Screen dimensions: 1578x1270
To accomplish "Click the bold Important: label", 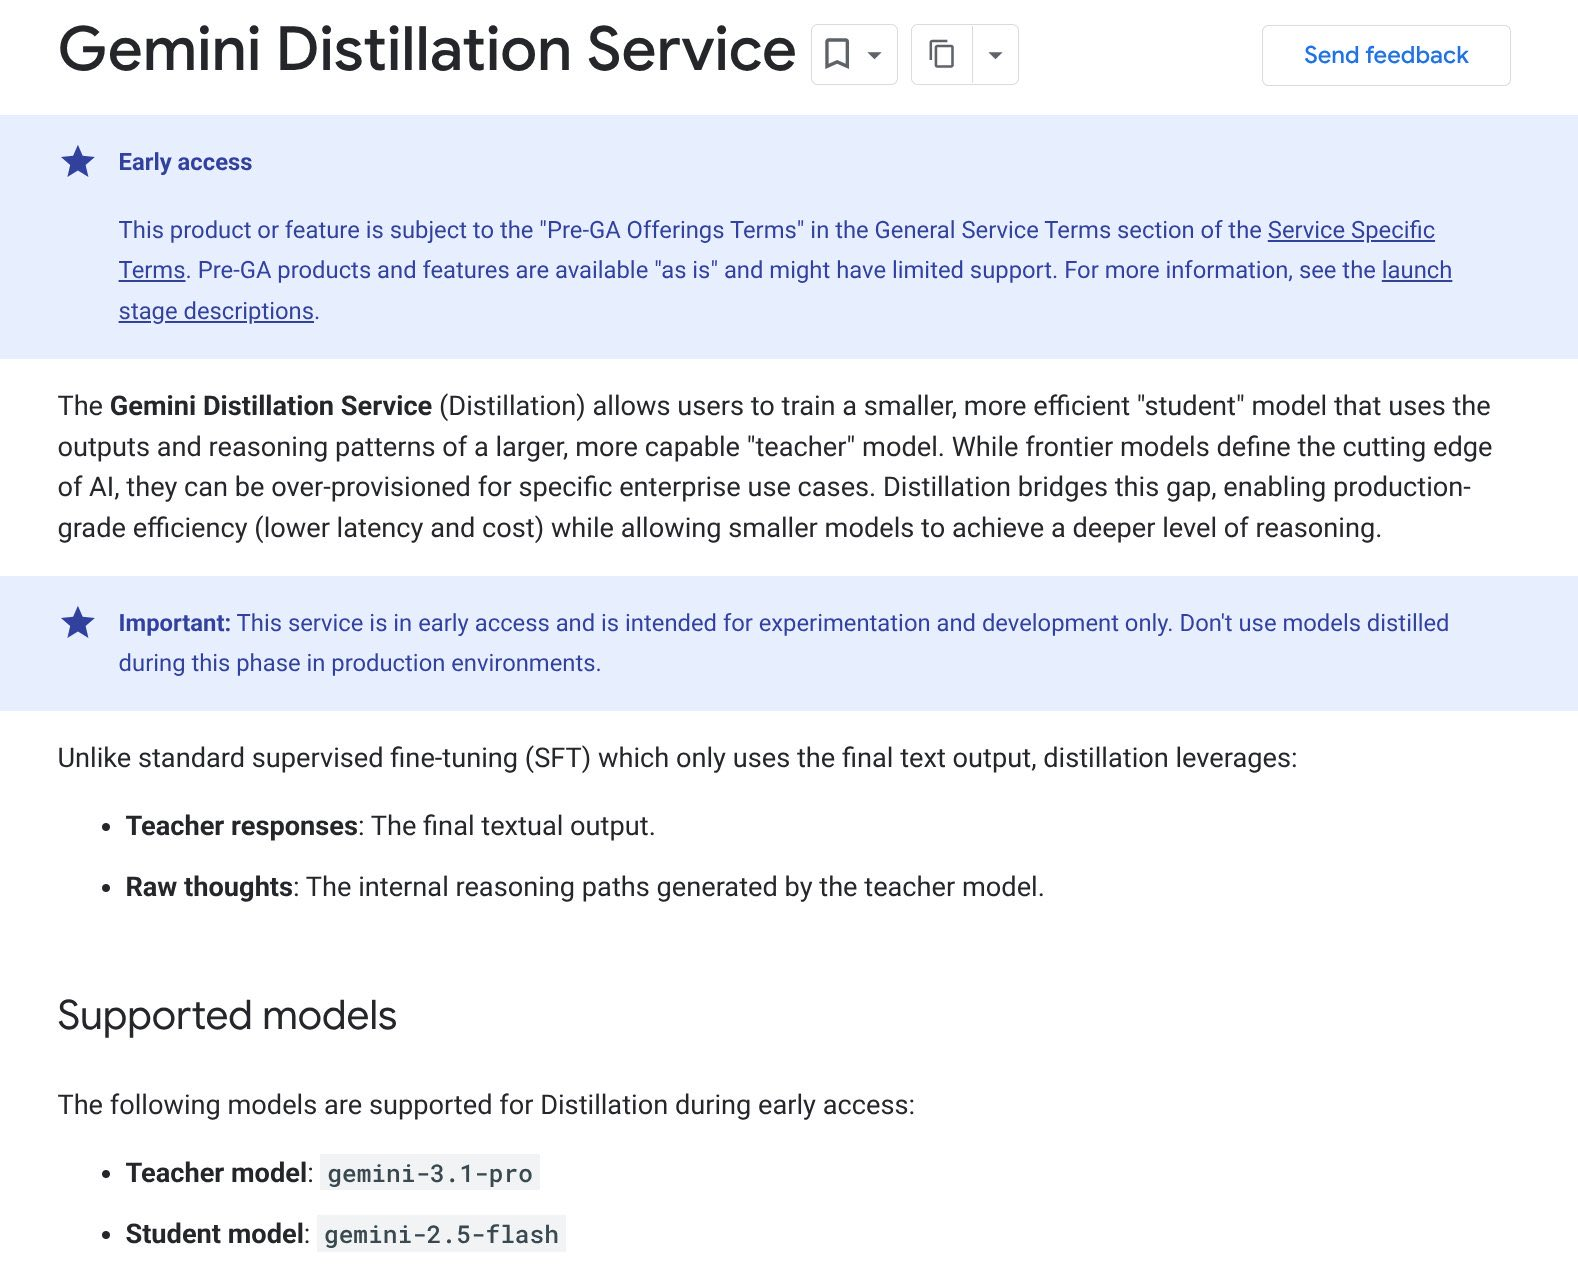I will pyautogui.click(x=174, y=623).
